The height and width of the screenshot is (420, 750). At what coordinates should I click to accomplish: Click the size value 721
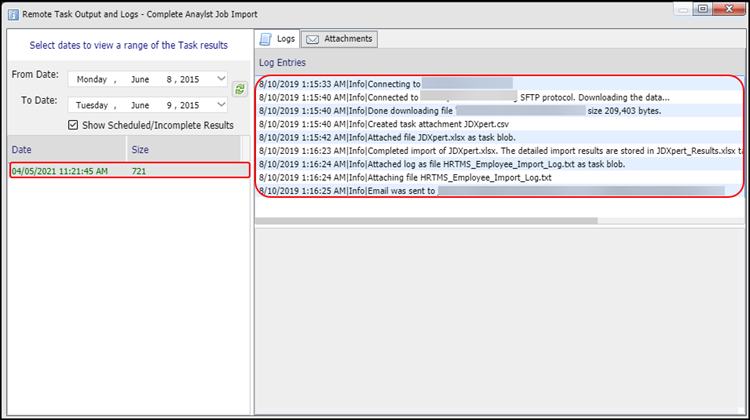coord(139,171)
